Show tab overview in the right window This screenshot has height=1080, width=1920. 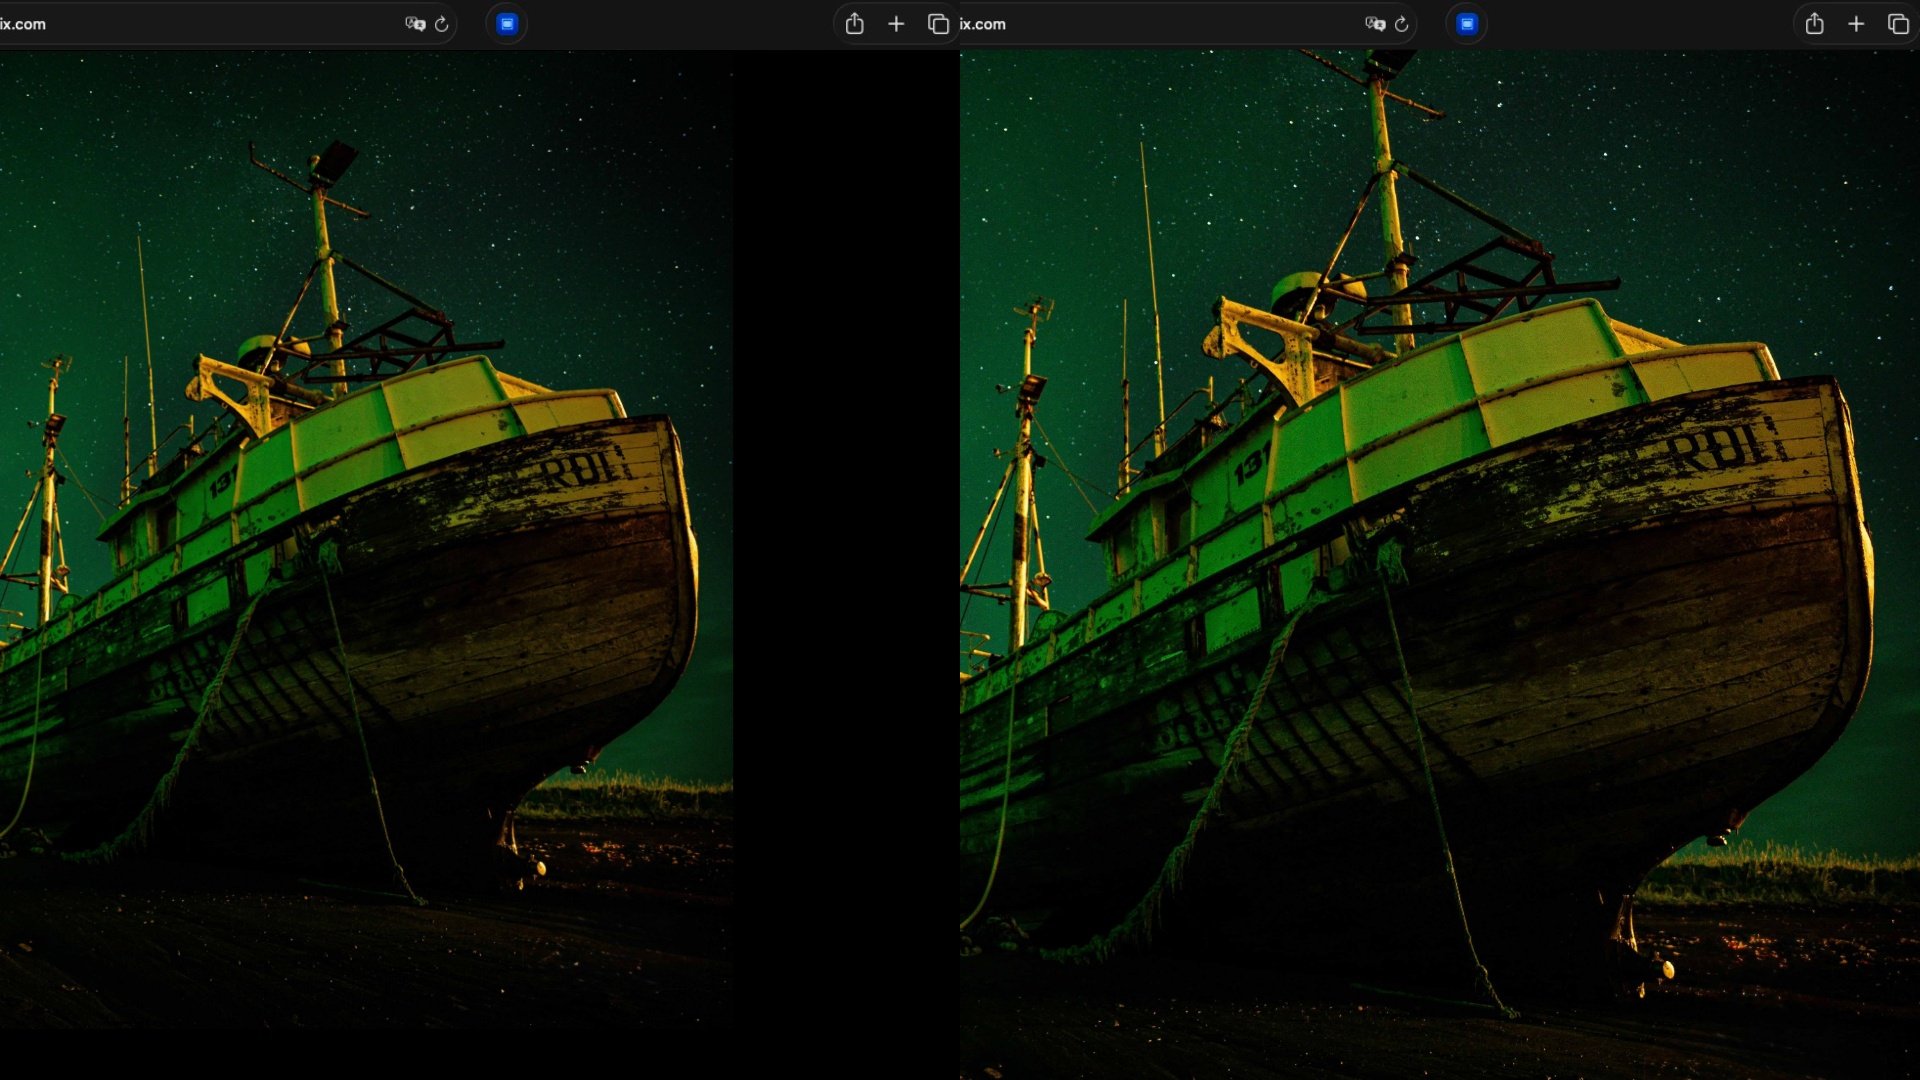coord(1897,24)
